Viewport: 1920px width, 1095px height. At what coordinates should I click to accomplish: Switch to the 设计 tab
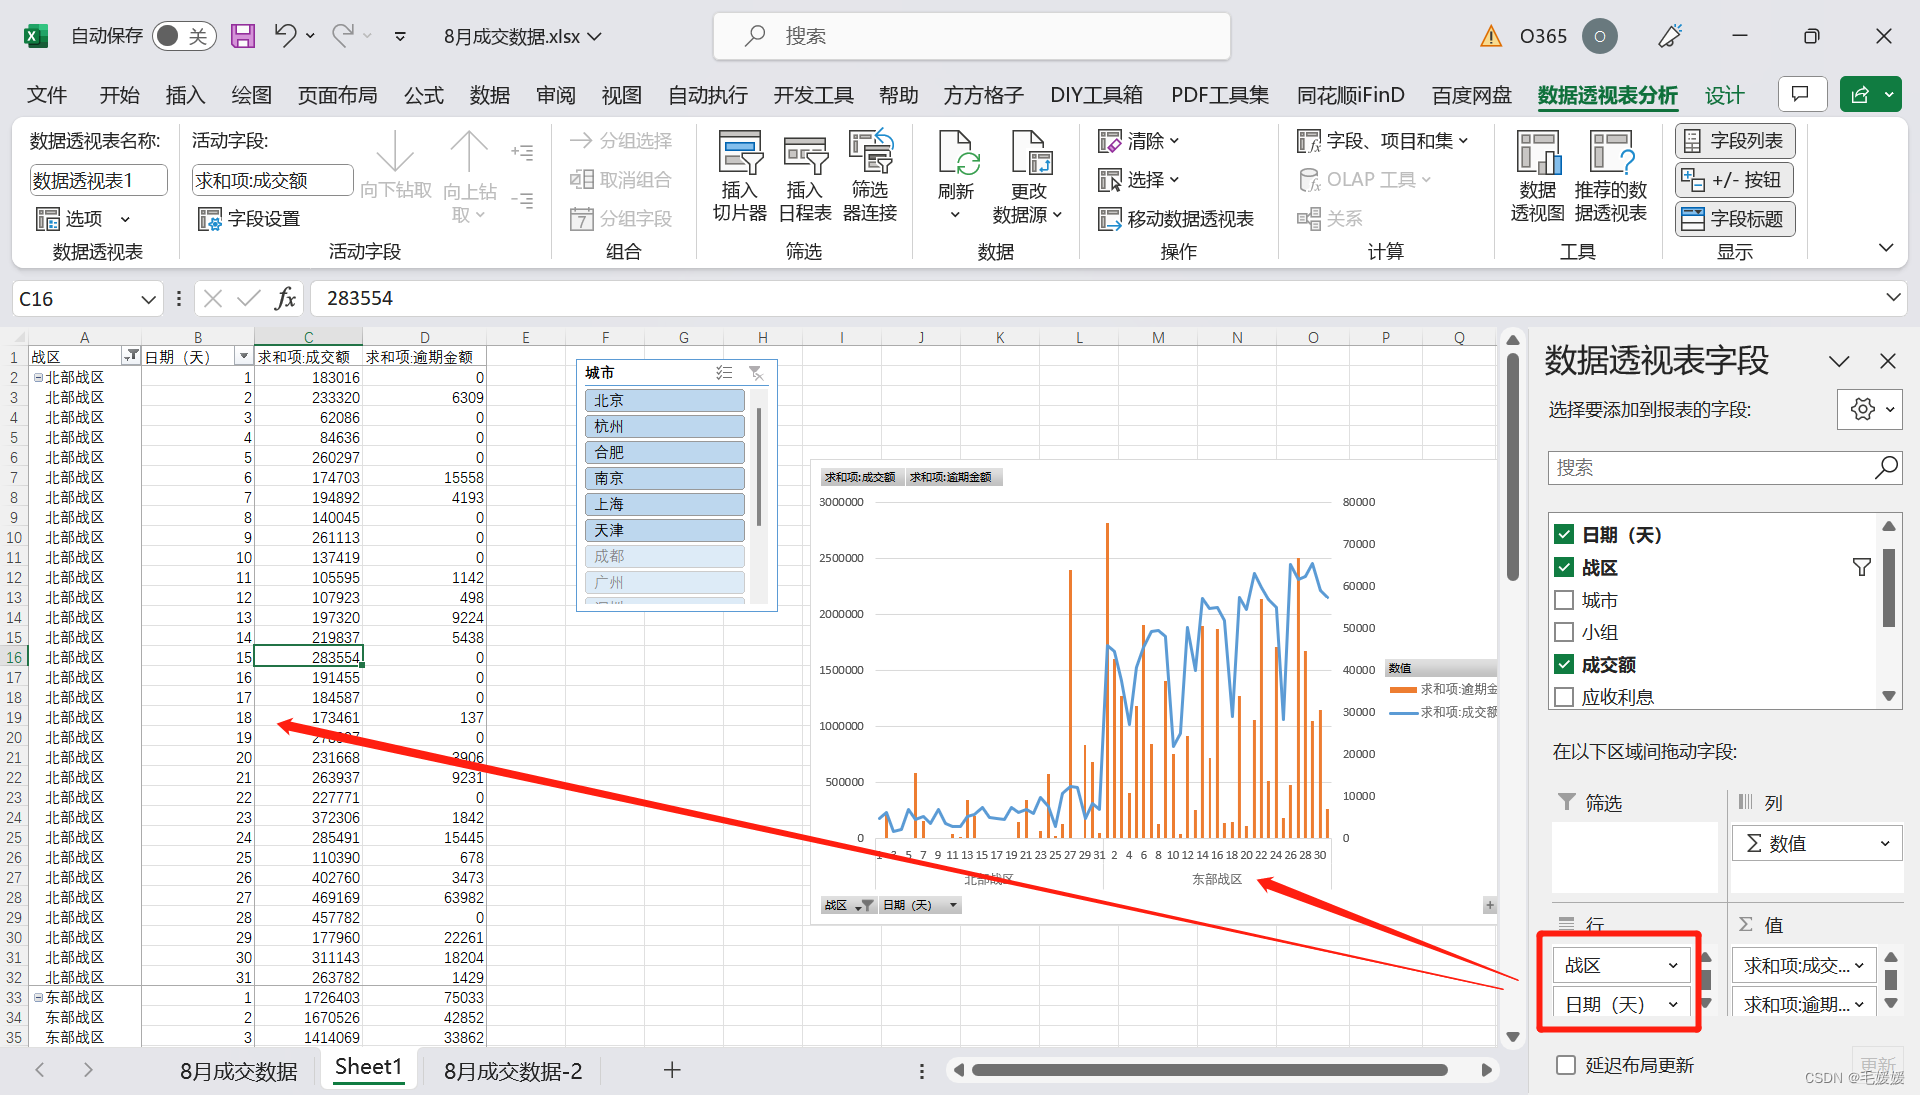click(x=1725, y=95)
